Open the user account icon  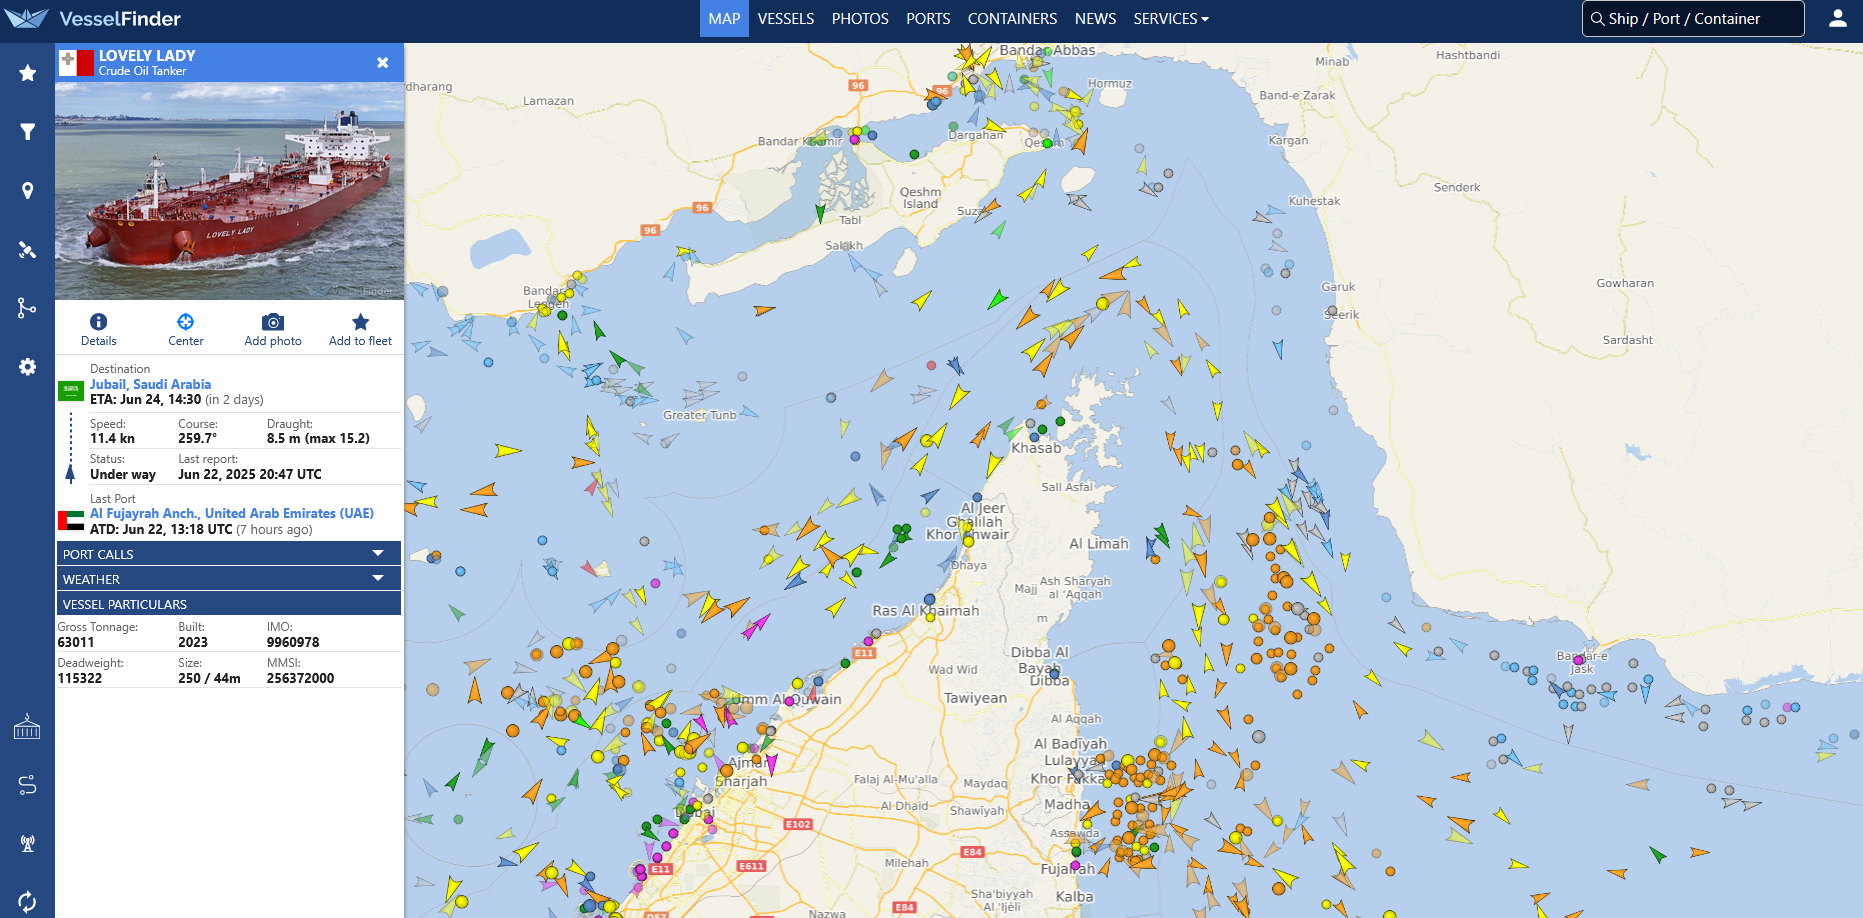click(1838, 18)
